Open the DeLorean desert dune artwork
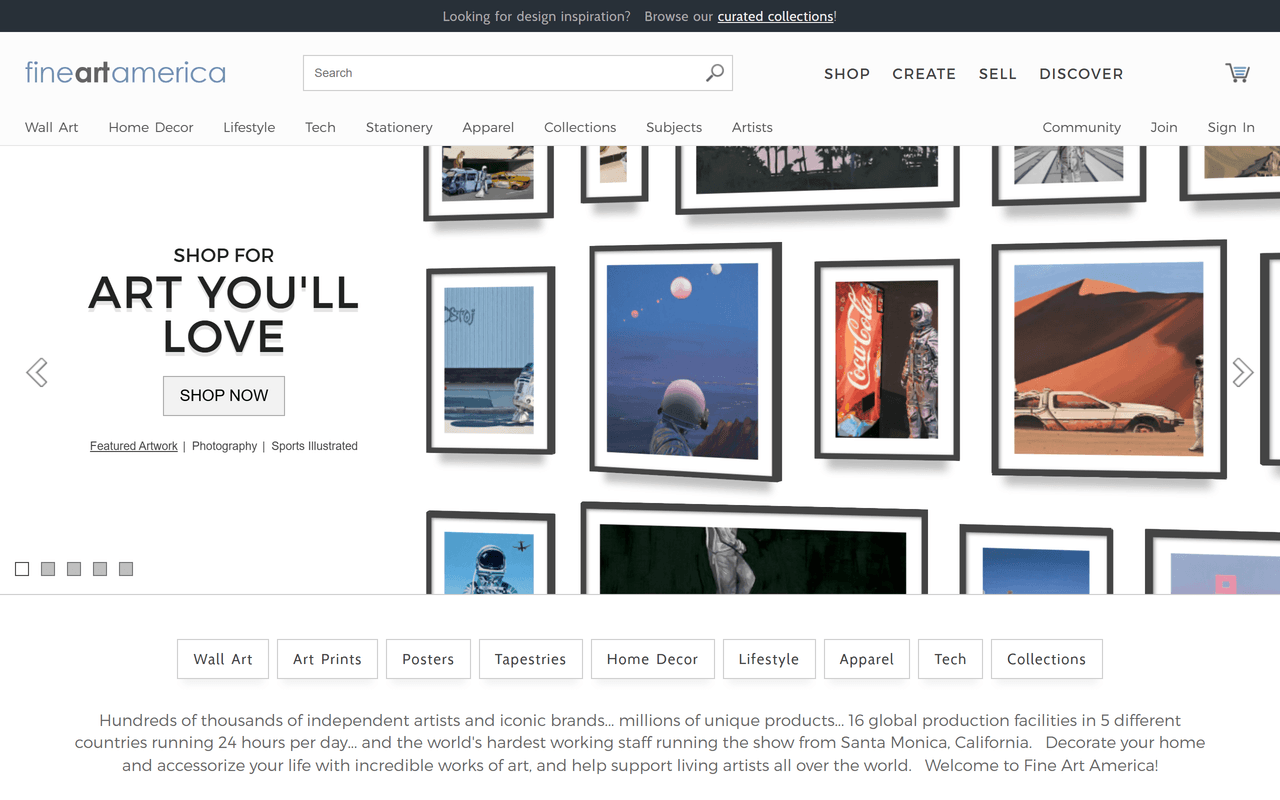Image resolution: width=1280 pixels, height=800 pixels. [1109, 359]
